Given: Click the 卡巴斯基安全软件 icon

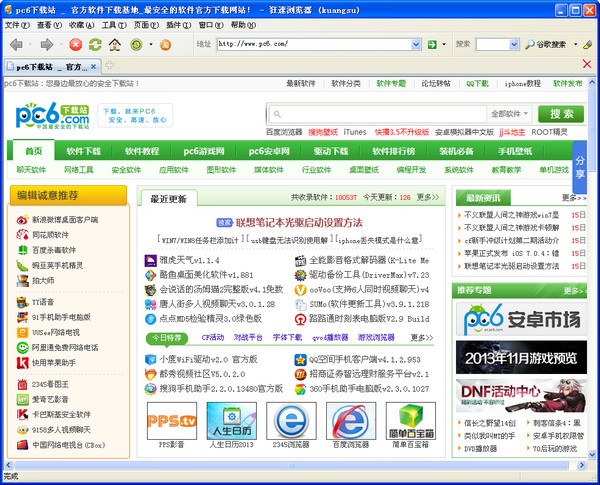Looking at the screenshot, I should (x=22, y=414).
